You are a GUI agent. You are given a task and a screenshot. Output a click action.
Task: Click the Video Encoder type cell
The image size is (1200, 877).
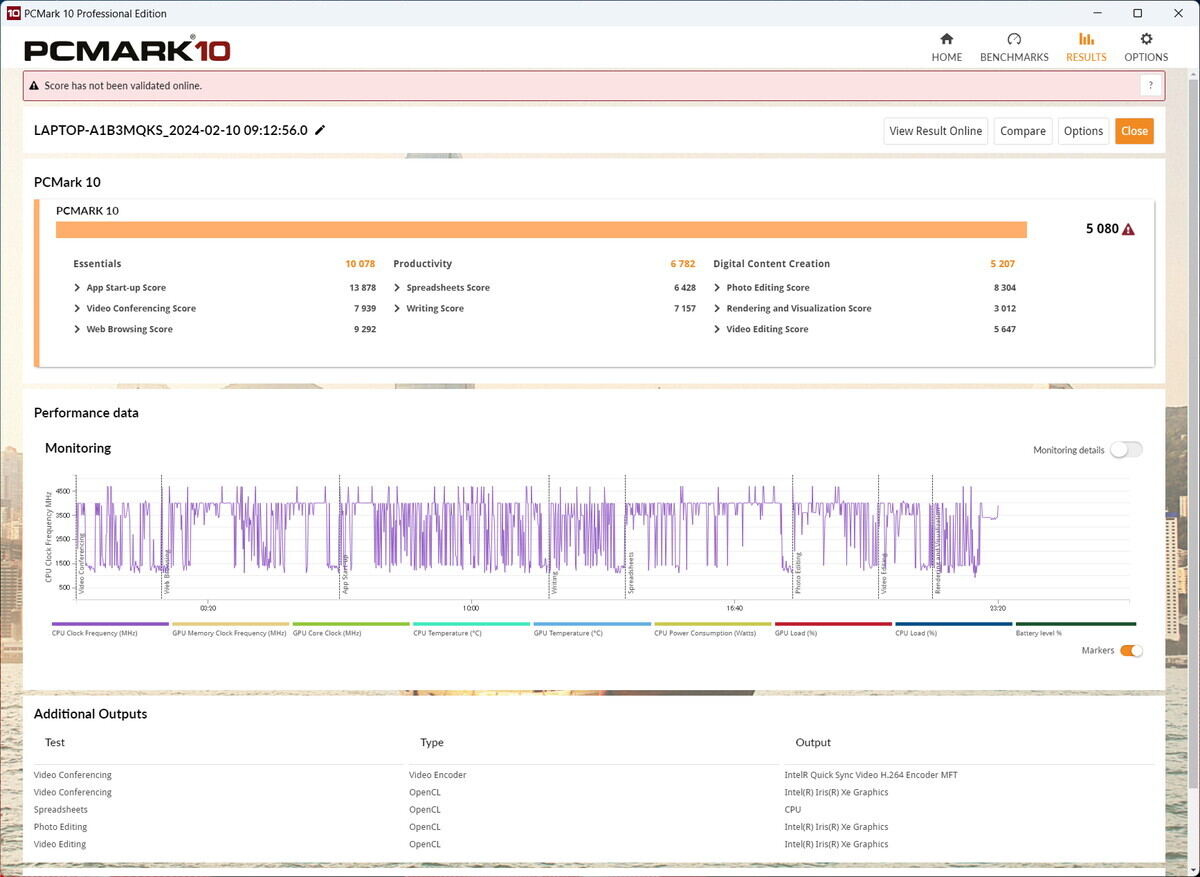pos(438,775)
